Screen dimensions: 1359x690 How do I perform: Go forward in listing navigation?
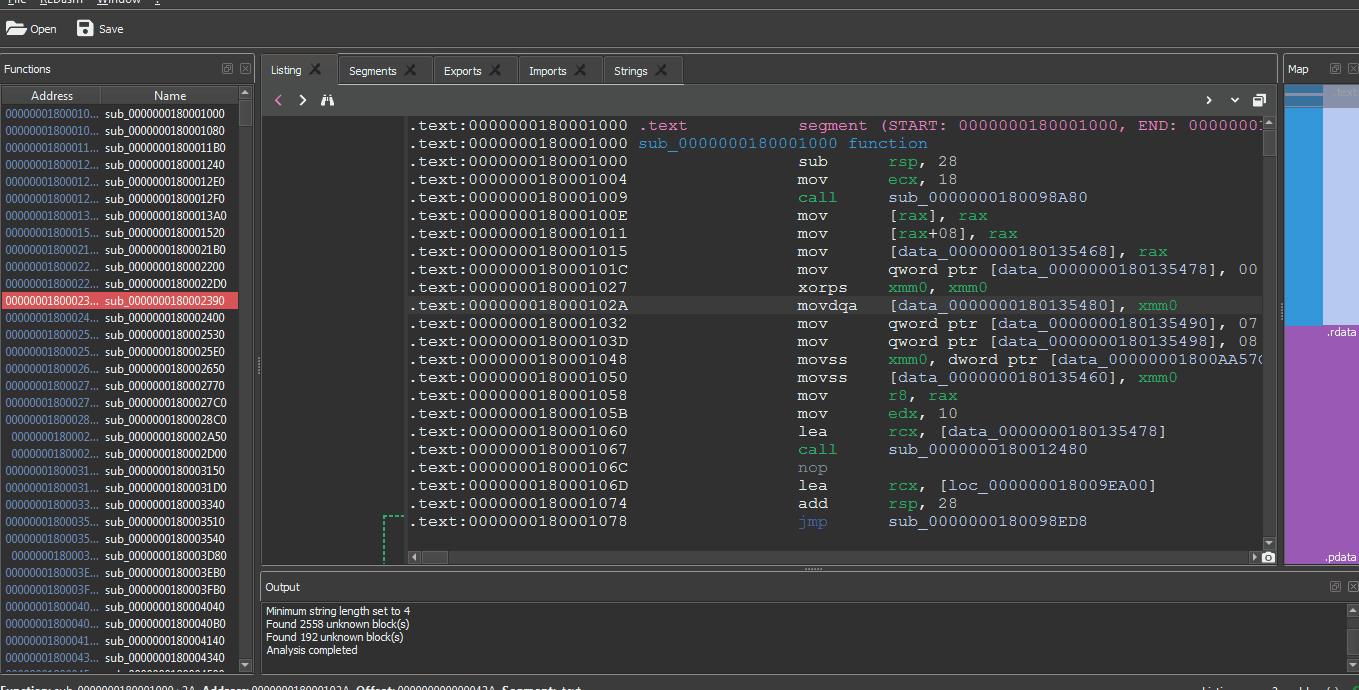(302, 100)
